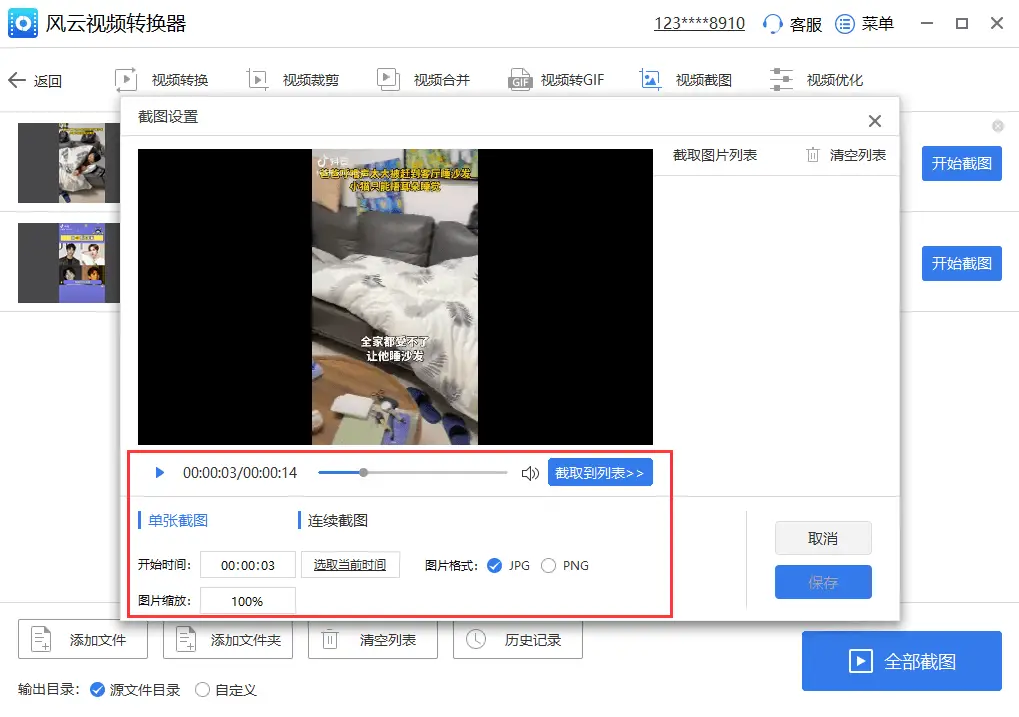Screen dimensions: 1019x717
Task: Click the 图片缩放 100% field
Action: pyautogui.click(x=248, y=601)
